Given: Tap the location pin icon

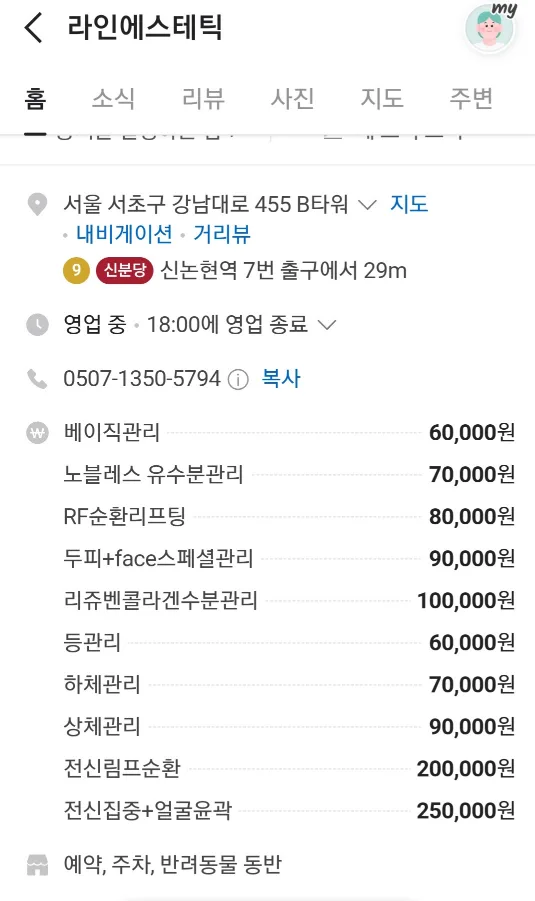Looking at the screenshot, I should pyautogui.click(x=37, y=205).
